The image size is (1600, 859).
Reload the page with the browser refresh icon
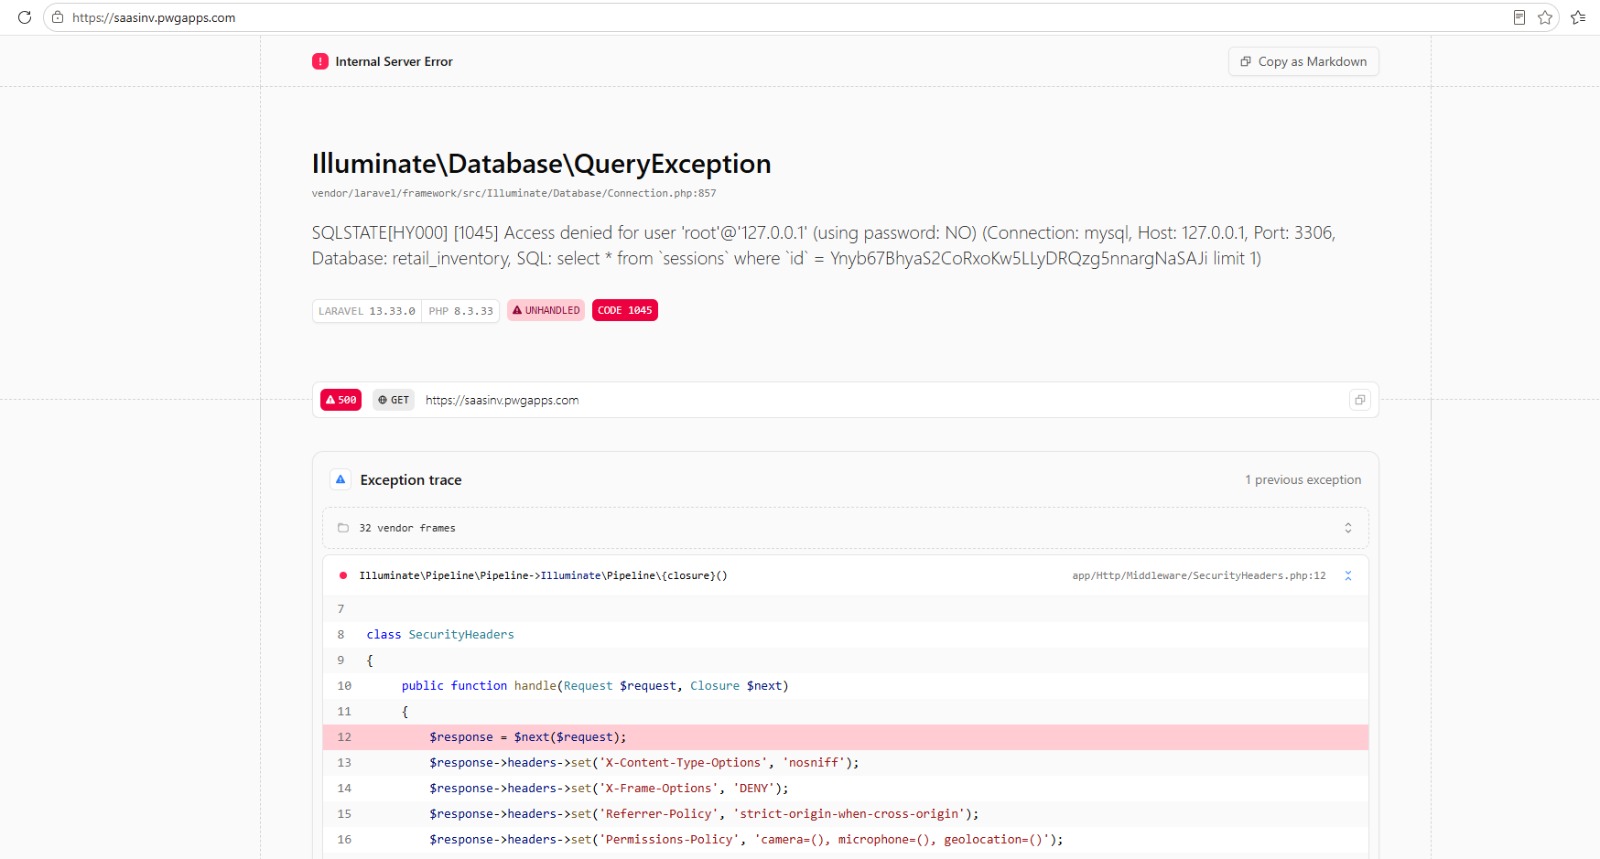(25, 17)
